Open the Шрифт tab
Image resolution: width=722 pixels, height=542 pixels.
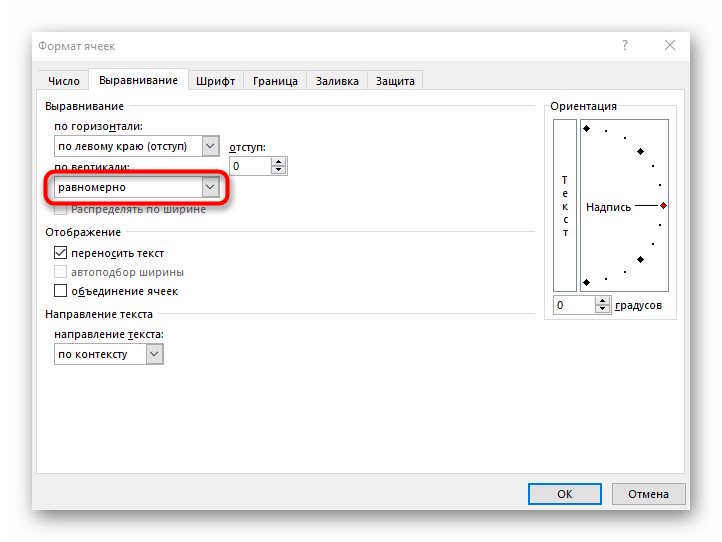(x=215, y=81)
